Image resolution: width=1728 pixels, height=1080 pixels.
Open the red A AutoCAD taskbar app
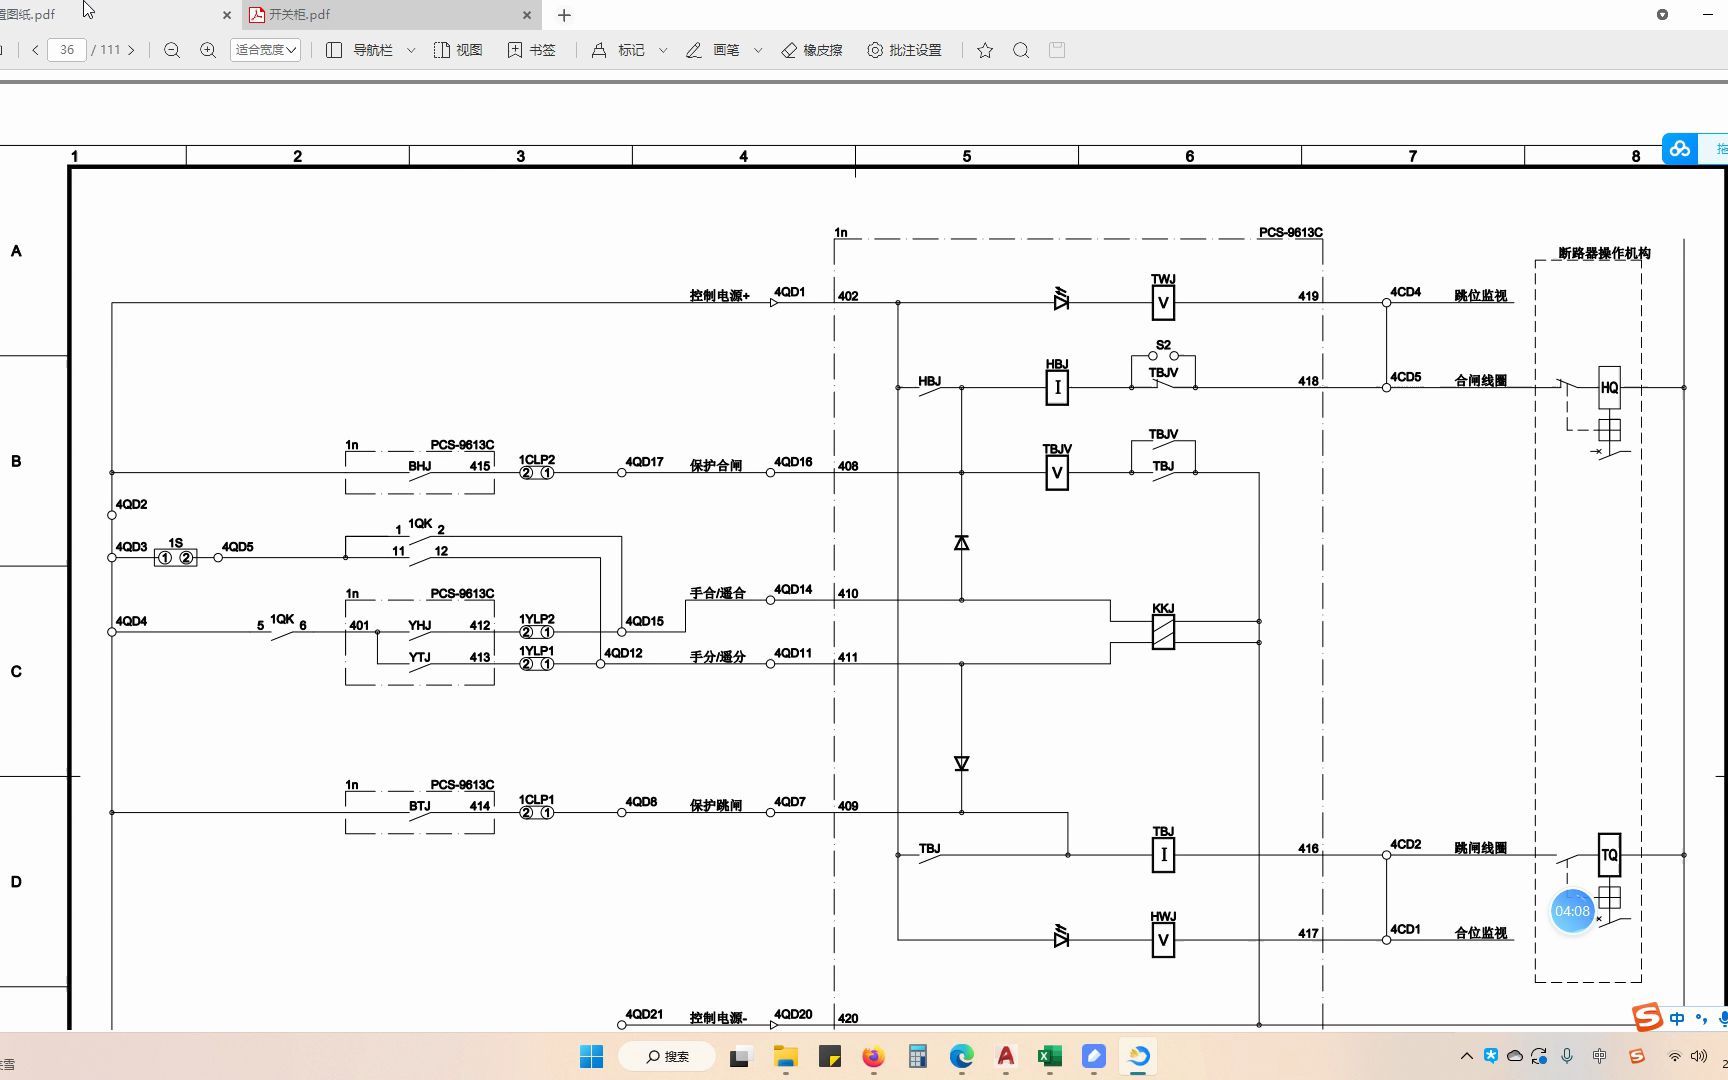(x=1006, y=1056)
